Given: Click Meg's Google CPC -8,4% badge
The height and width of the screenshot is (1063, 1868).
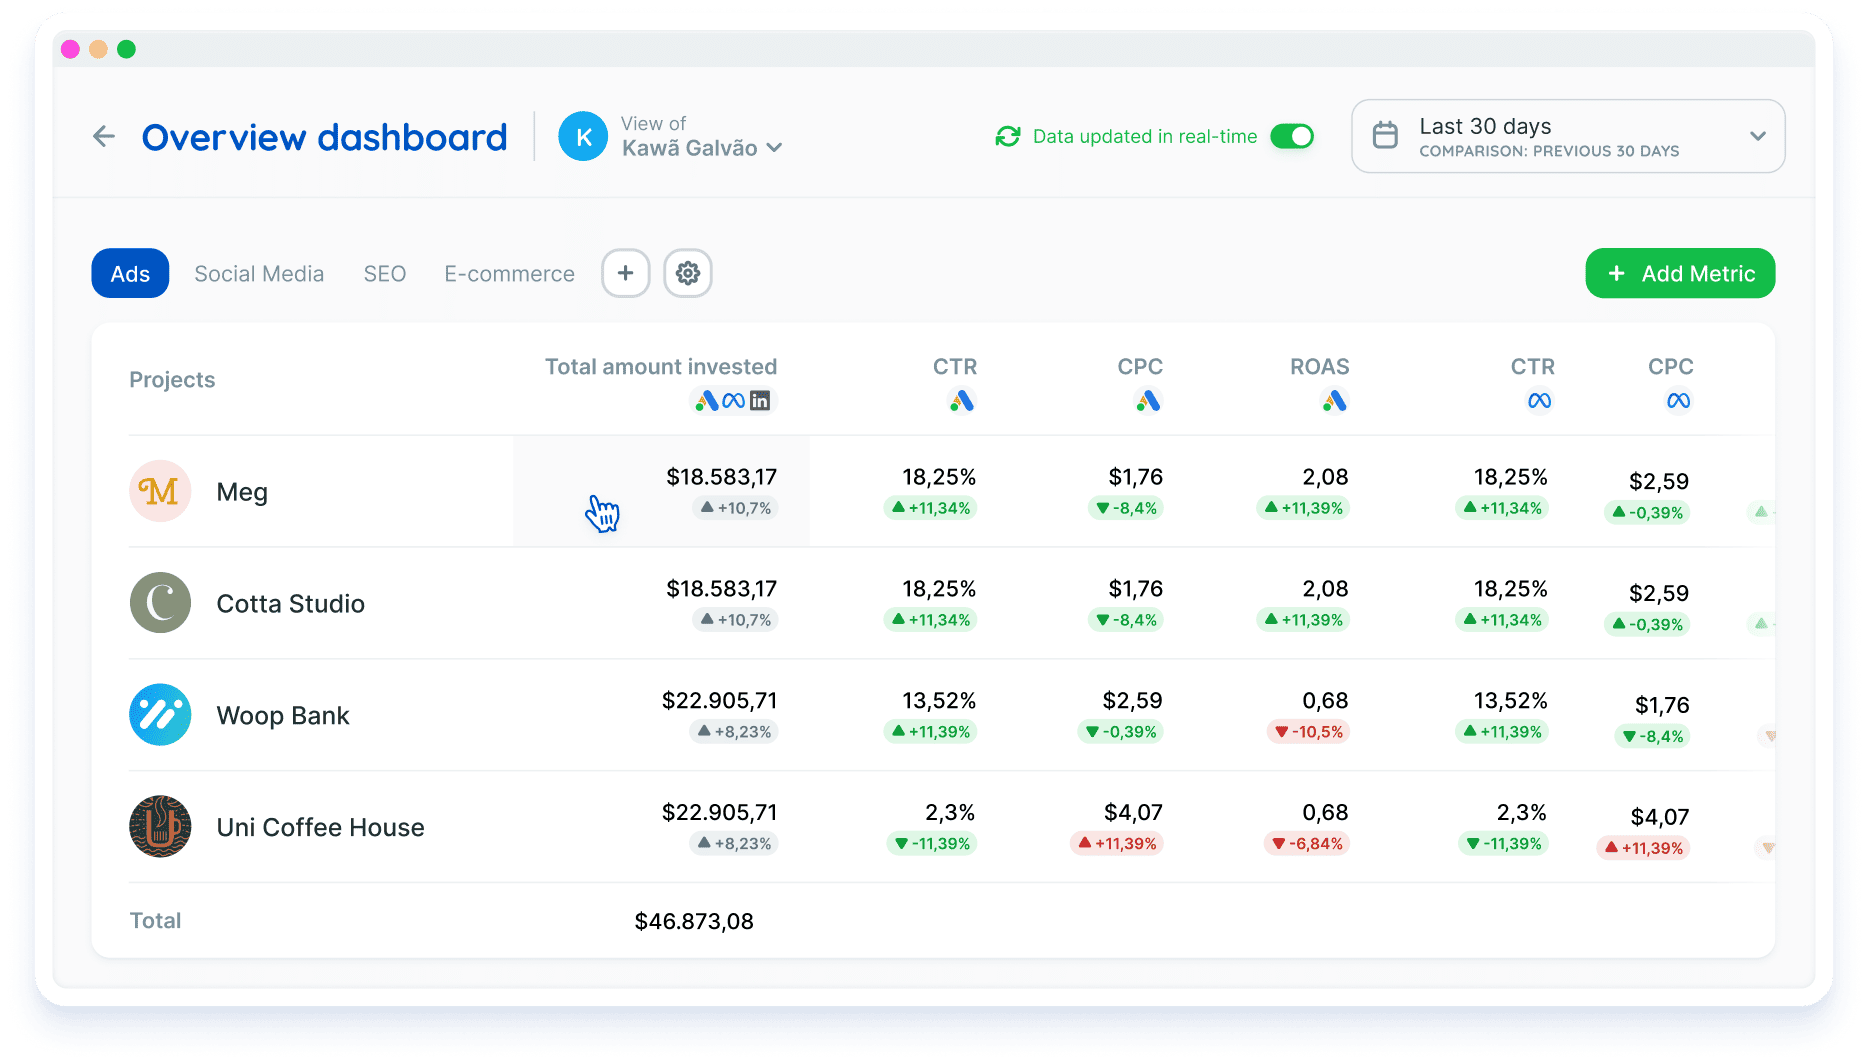Looking at the screenshot, I should point(1125,508).
